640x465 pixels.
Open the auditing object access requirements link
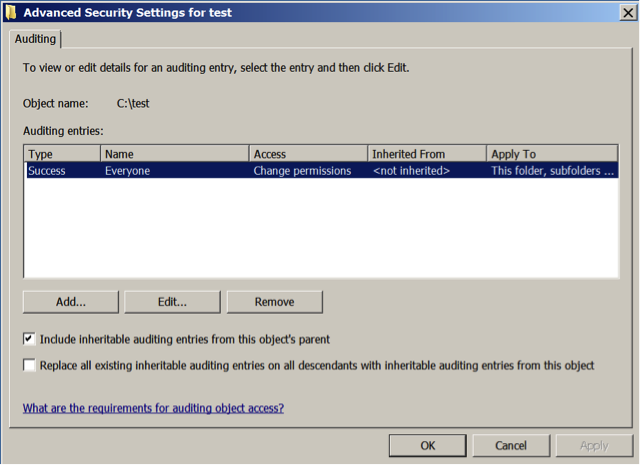[153, 408]
